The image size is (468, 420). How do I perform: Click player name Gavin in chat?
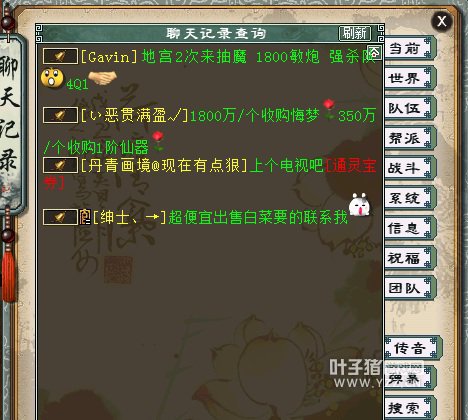click(109, 57)
